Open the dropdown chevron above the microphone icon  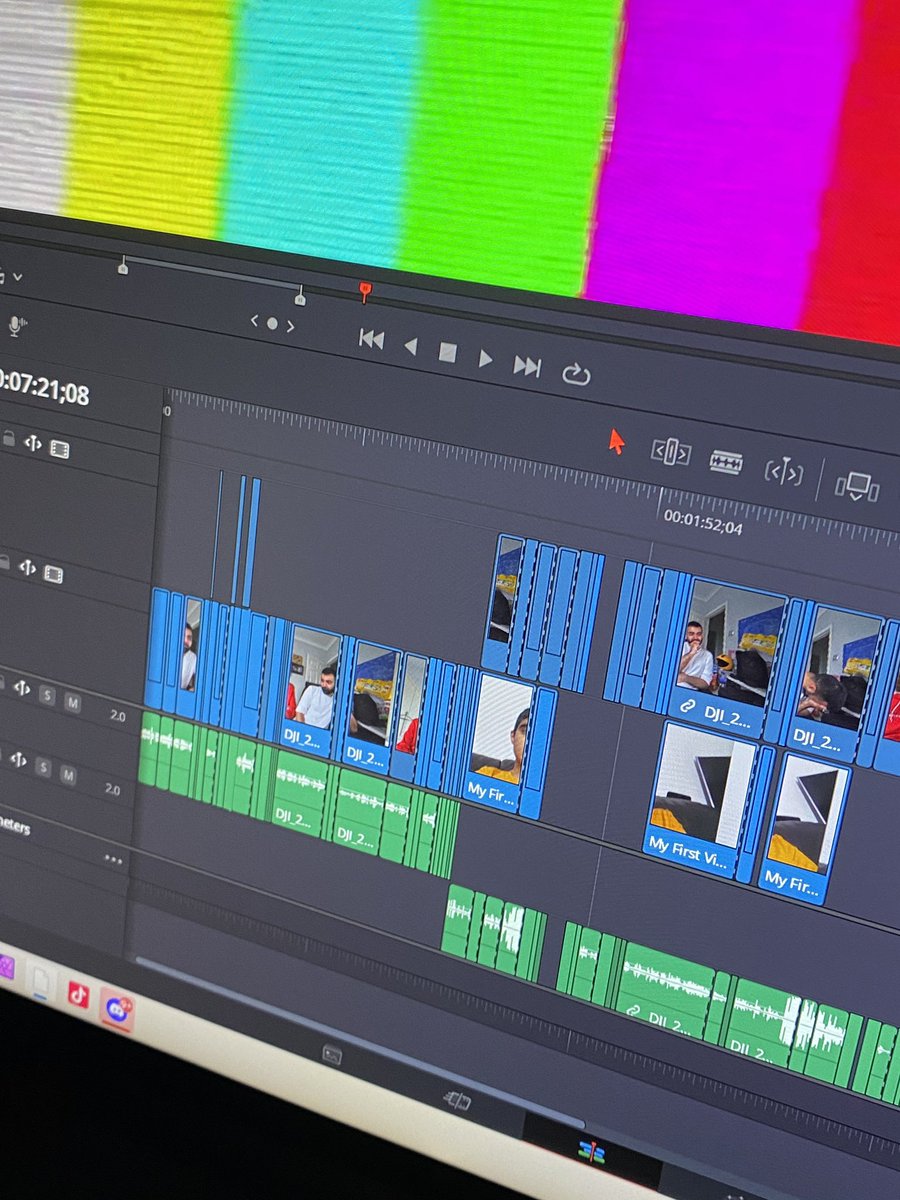pos(17,277)
